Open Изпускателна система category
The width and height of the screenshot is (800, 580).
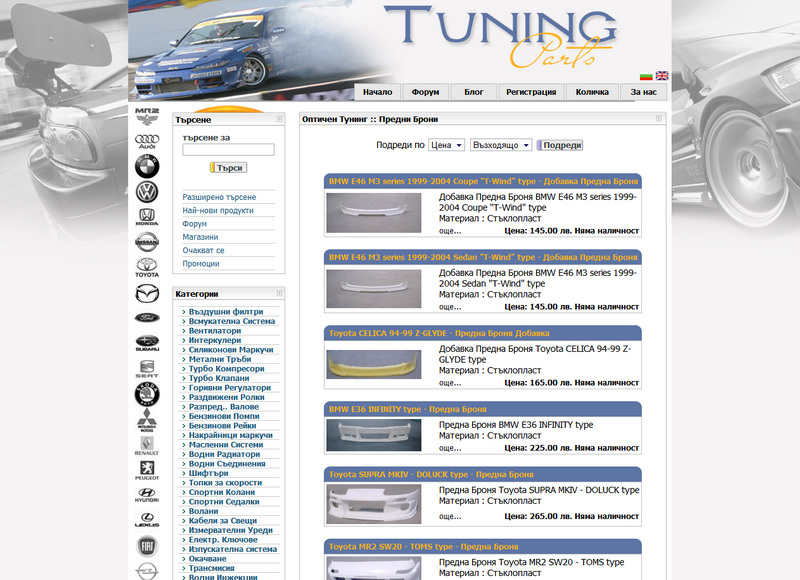(x=233, y=549)
